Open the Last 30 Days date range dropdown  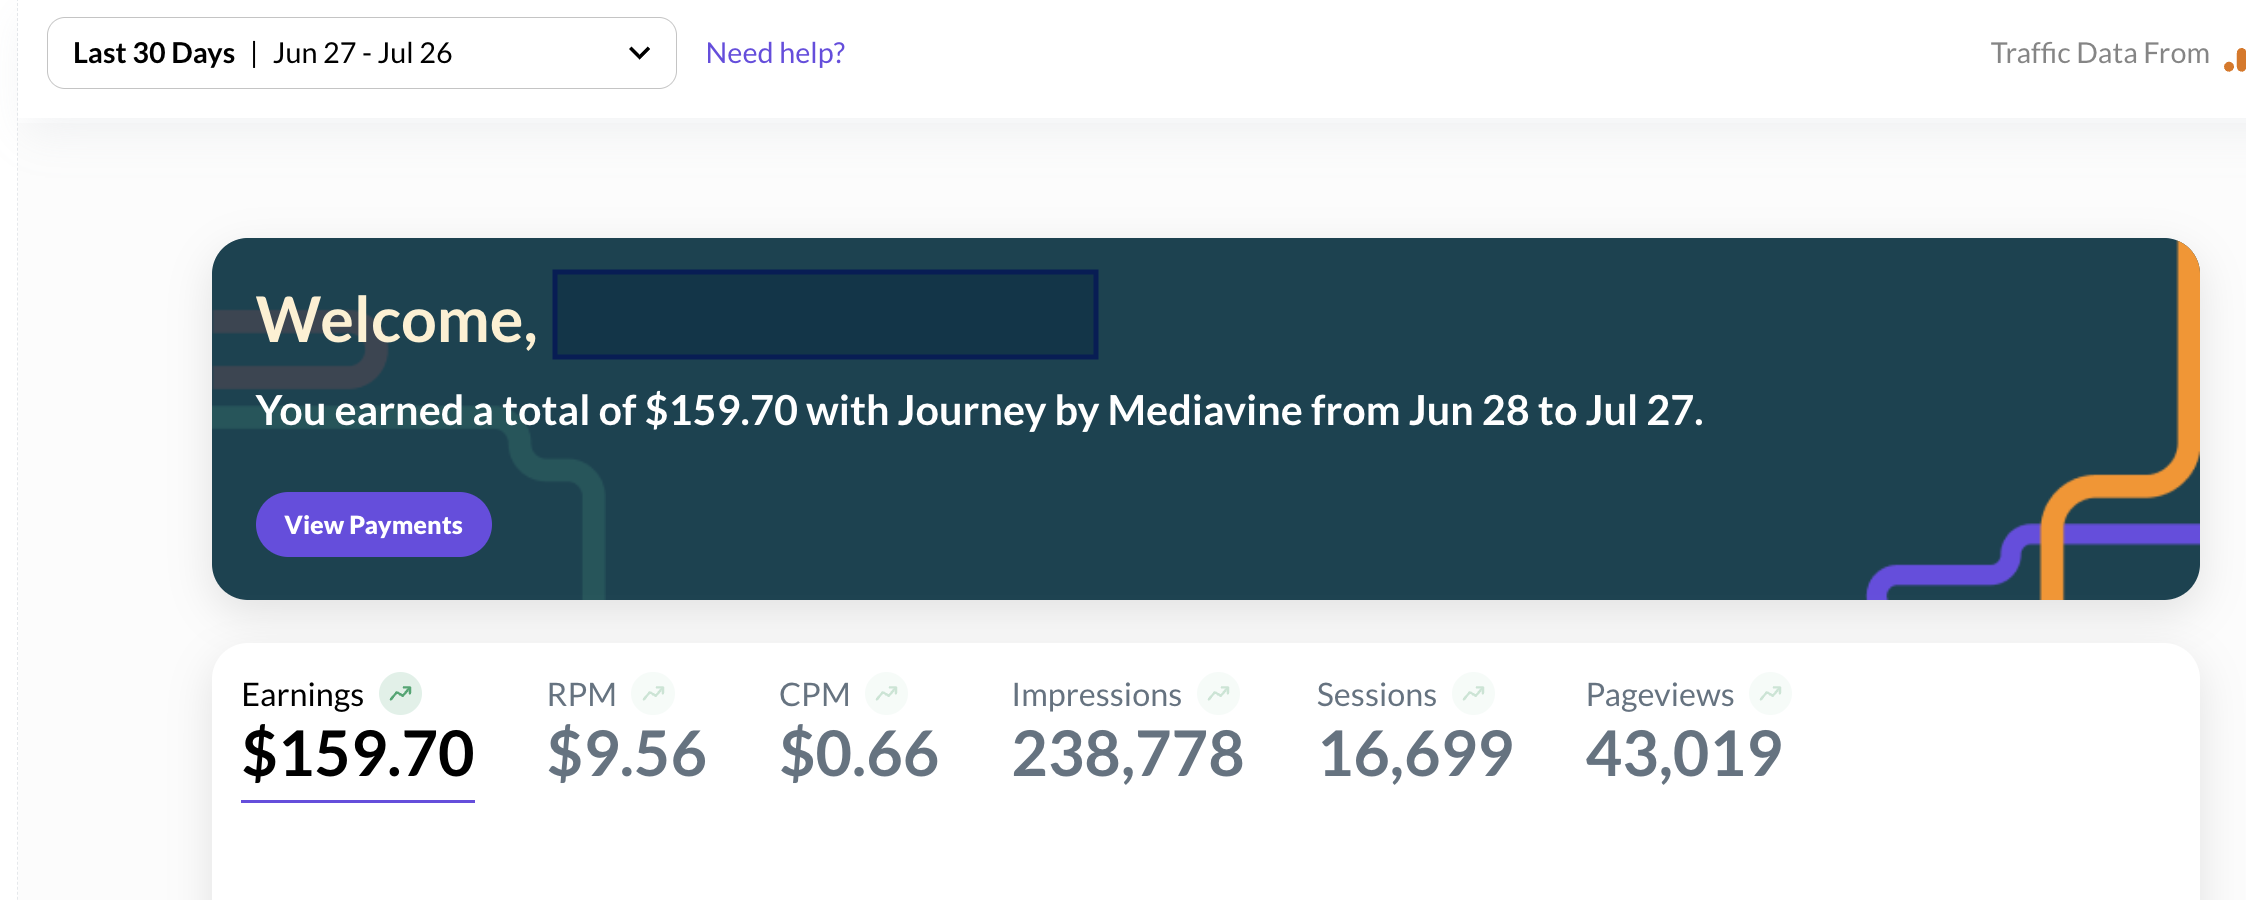coord(360,53)
